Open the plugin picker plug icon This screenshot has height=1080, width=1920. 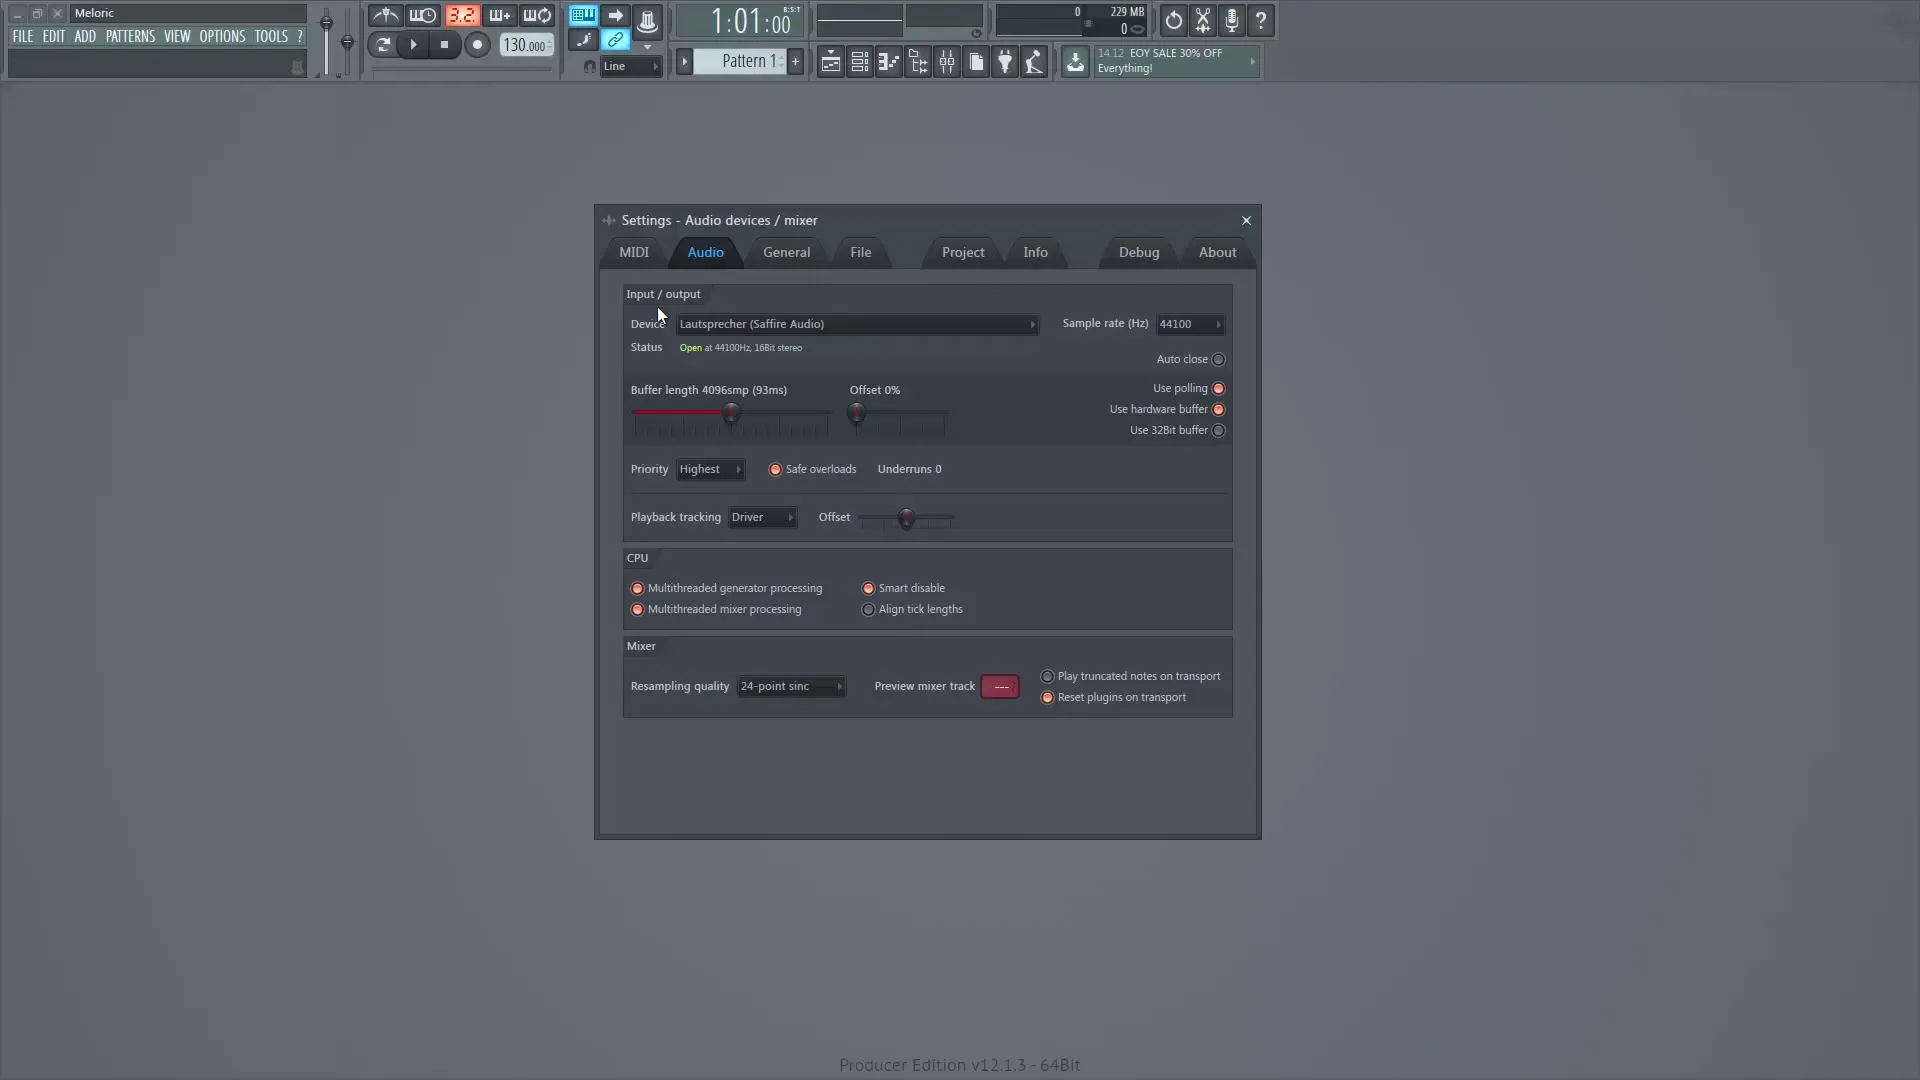click(1005, 62)
